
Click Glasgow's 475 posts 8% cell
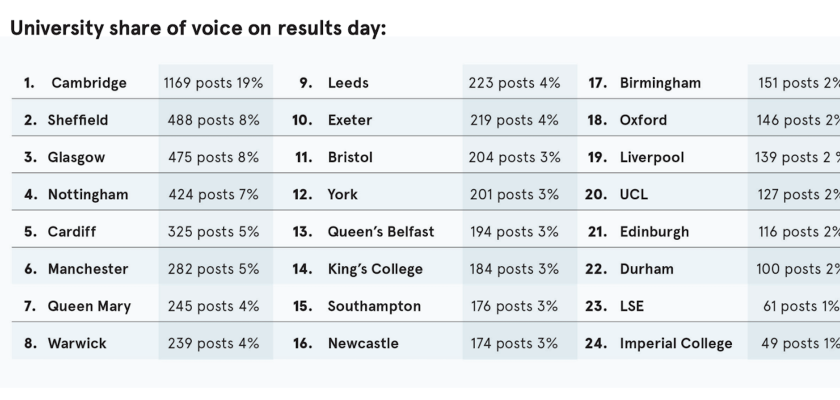[x=211, y=157]
